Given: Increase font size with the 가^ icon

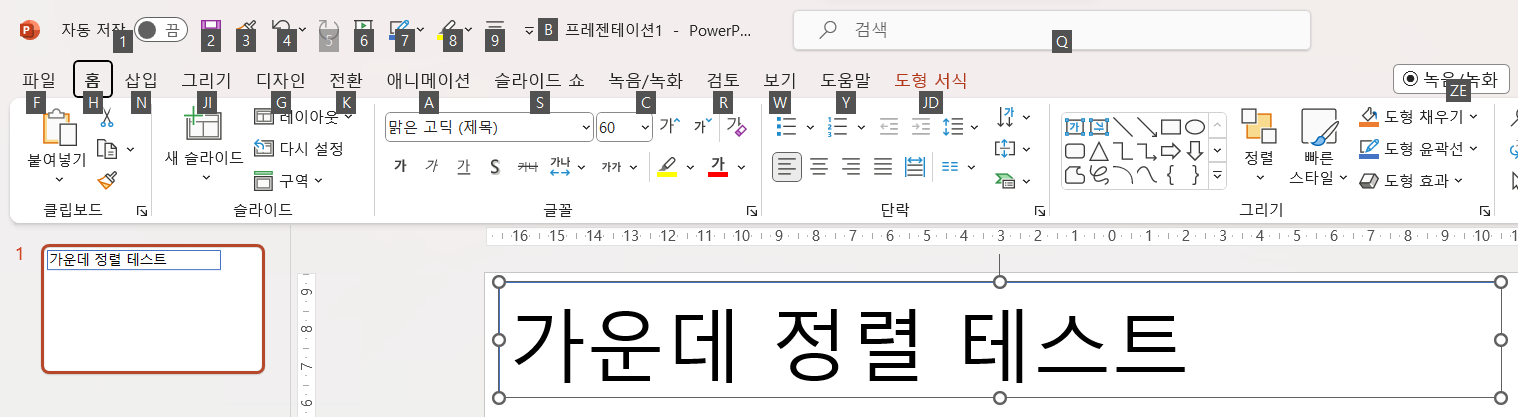Looking at the screenshot, I should pyautogui.click(x=669, y=126).
